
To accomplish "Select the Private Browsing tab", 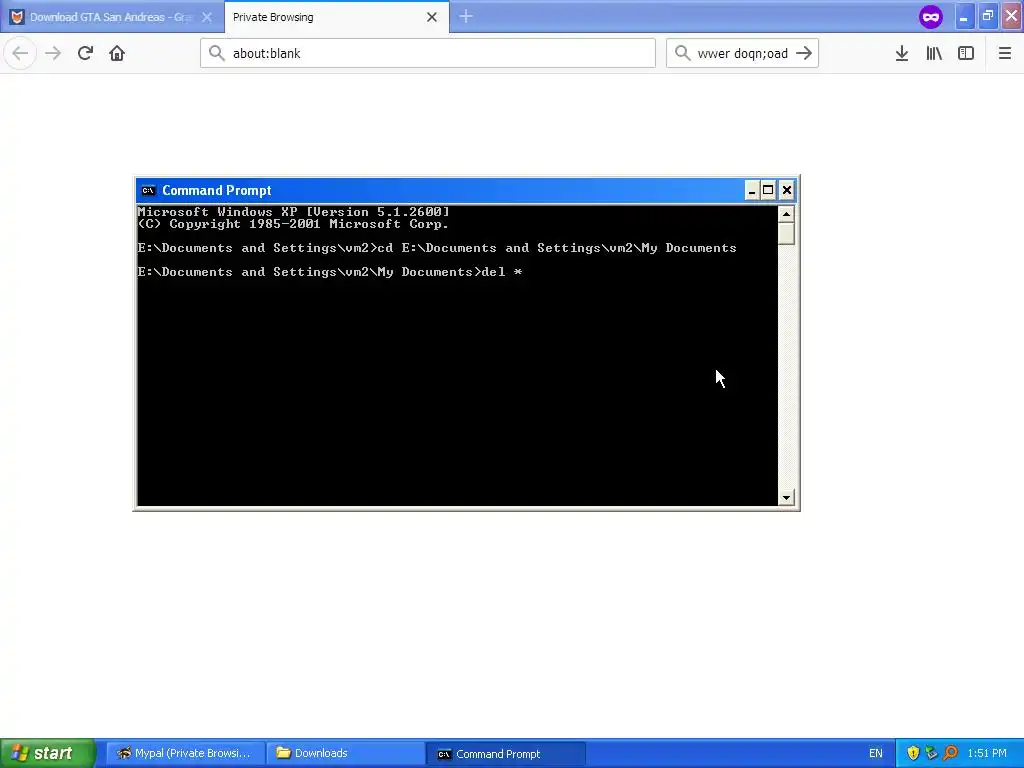I will pos(336,17).
